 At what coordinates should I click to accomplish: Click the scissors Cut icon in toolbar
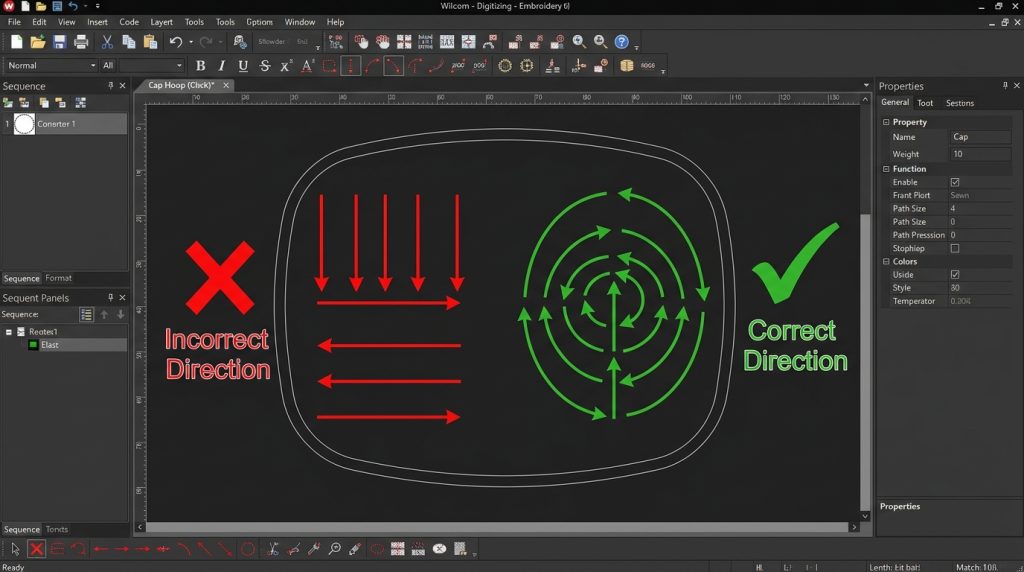pyautogui.click(x=107, y=42)
